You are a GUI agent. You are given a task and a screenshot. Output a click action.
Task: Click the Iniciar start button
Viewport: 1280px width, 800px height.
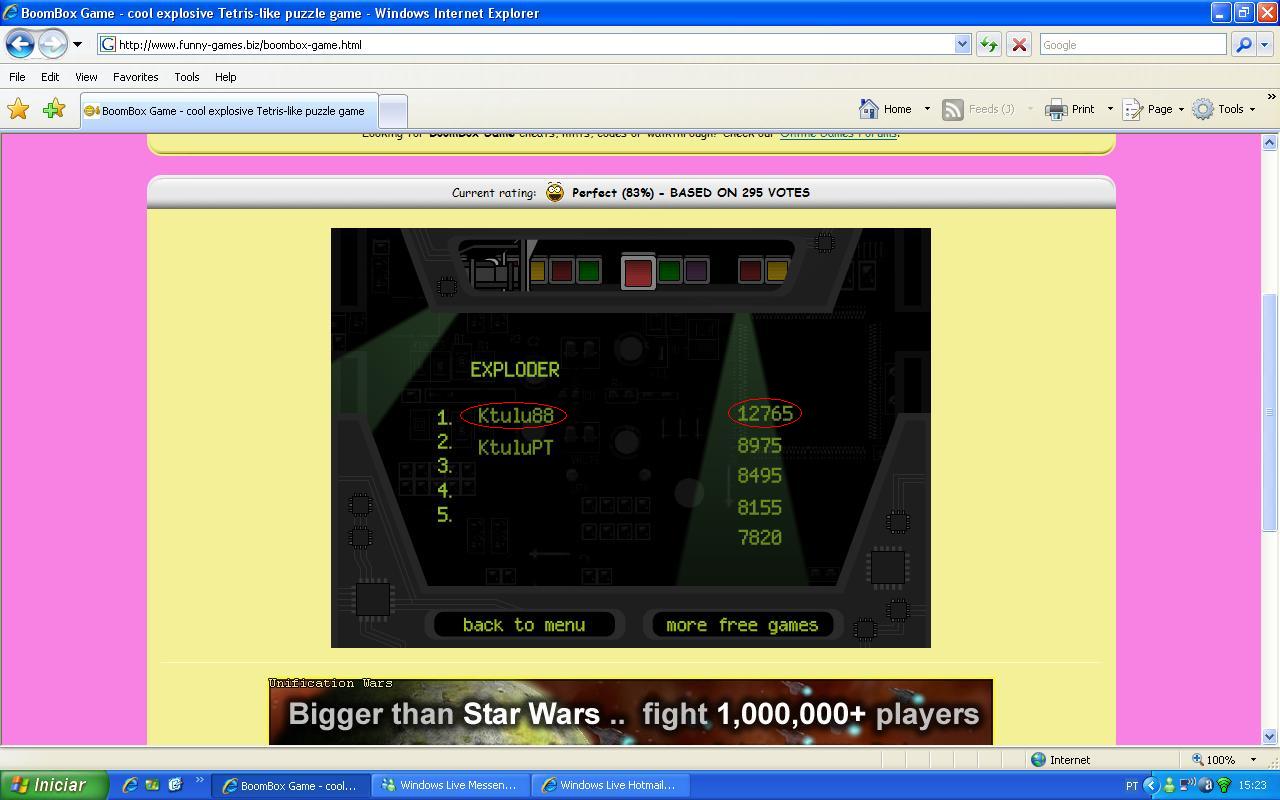click(53, 785)
